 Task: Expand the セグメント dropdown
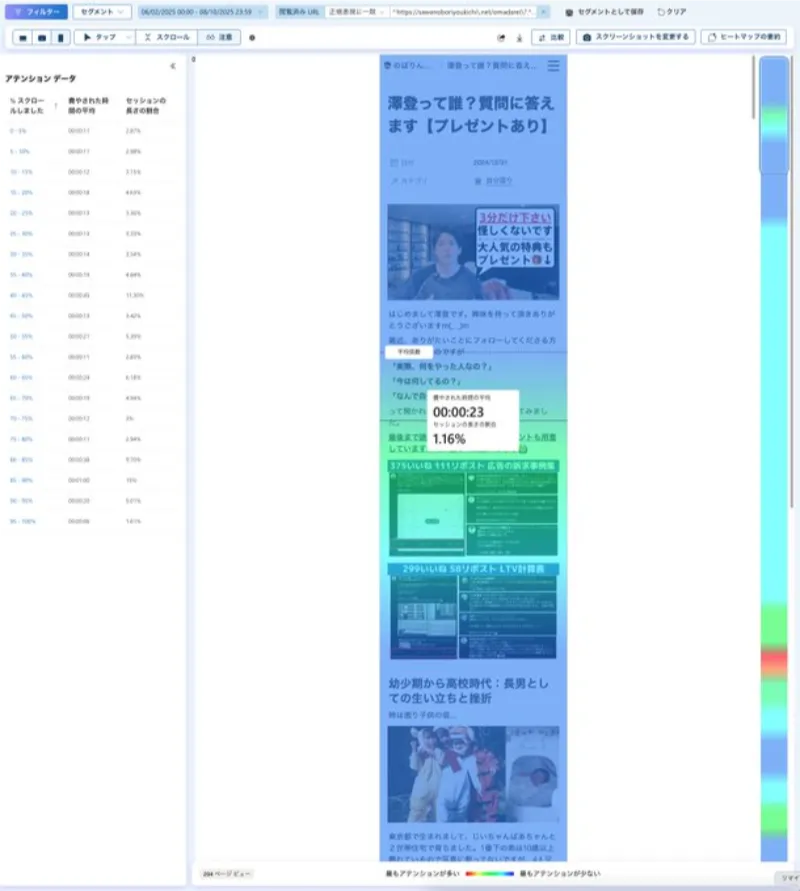coord(102,12)
